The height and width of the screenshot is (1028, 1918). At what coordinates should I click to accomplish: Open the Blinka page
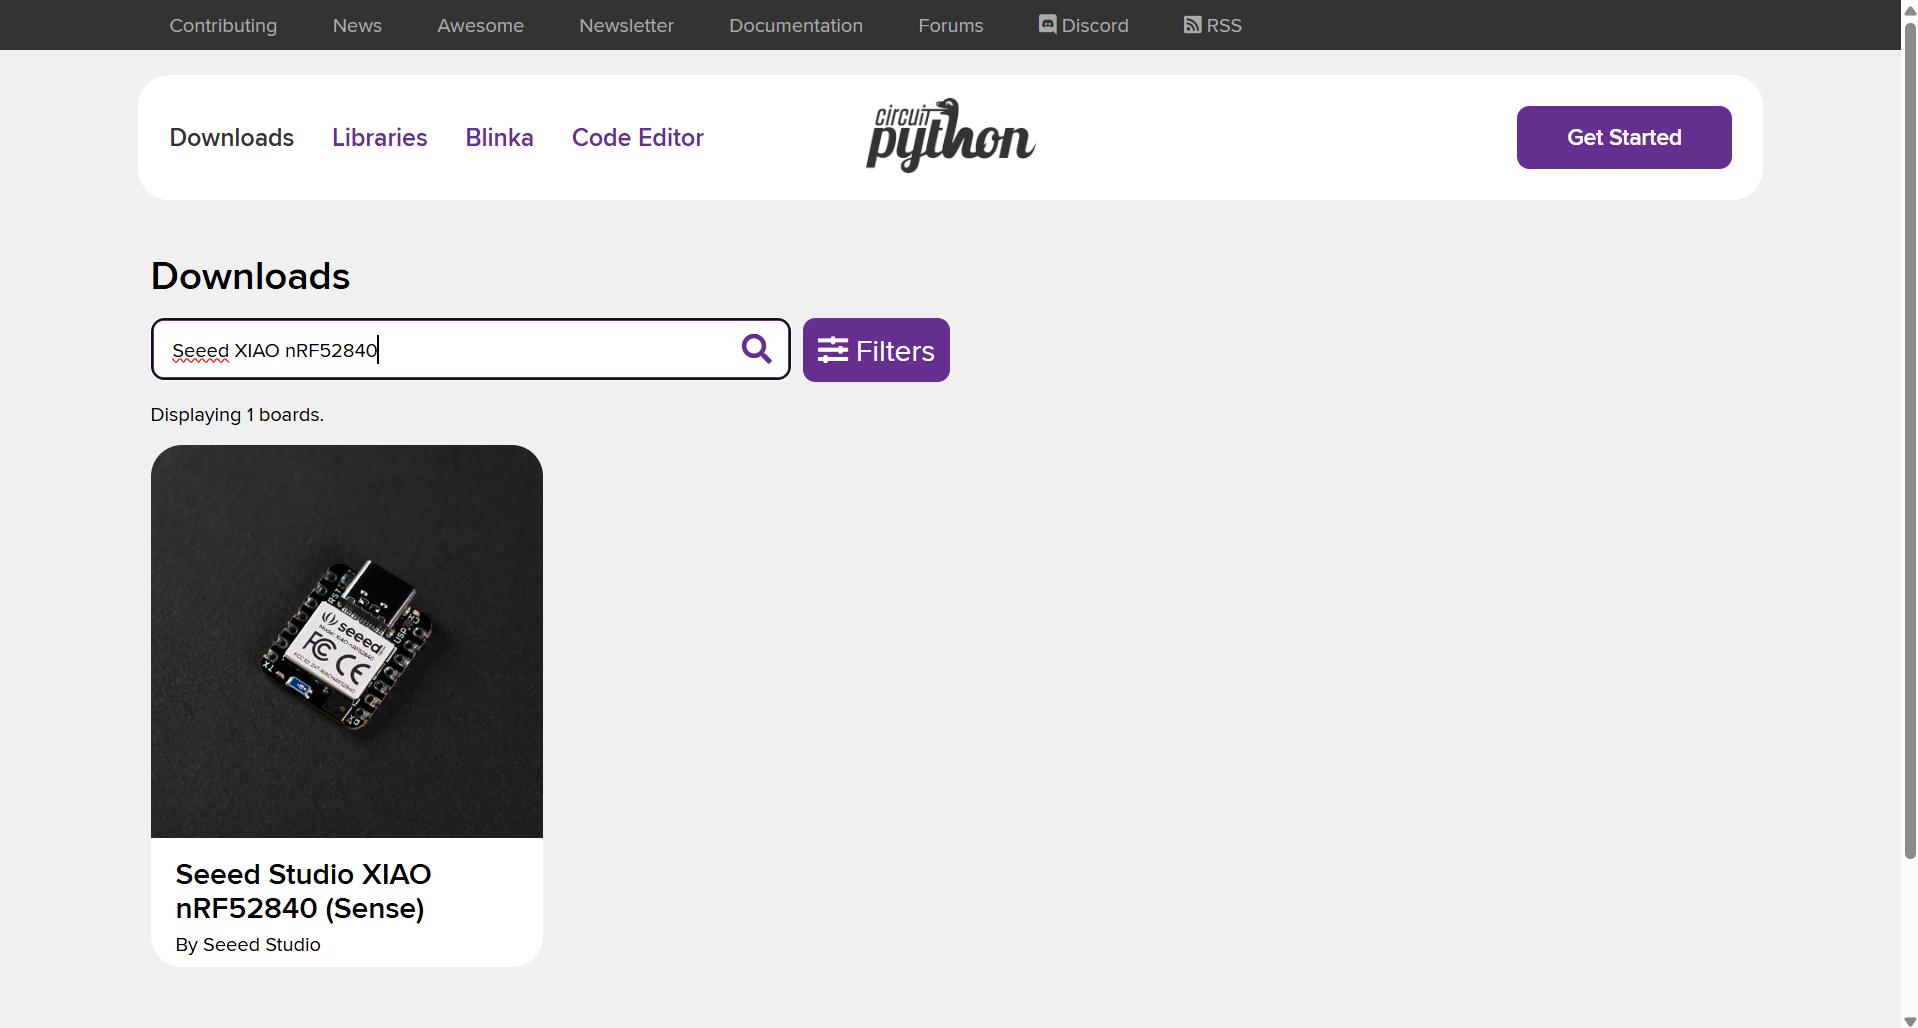499,137
